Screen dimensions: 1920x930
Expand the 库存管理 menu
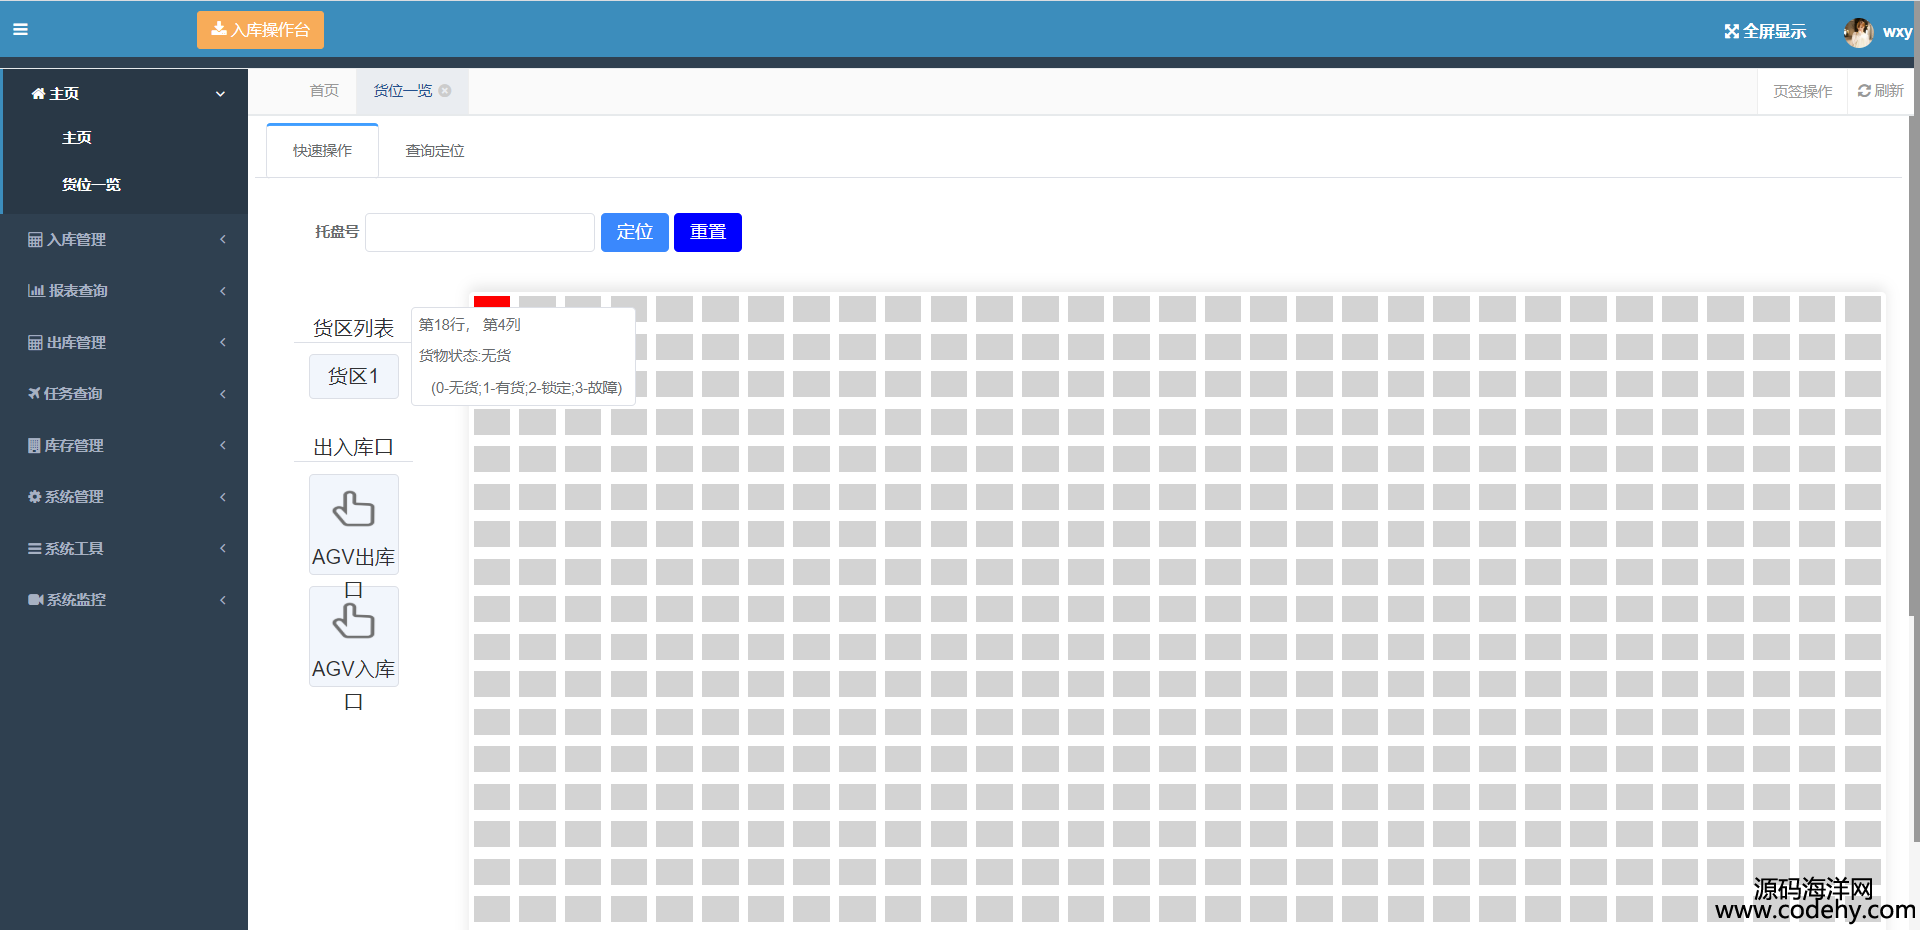coord(125,446)
